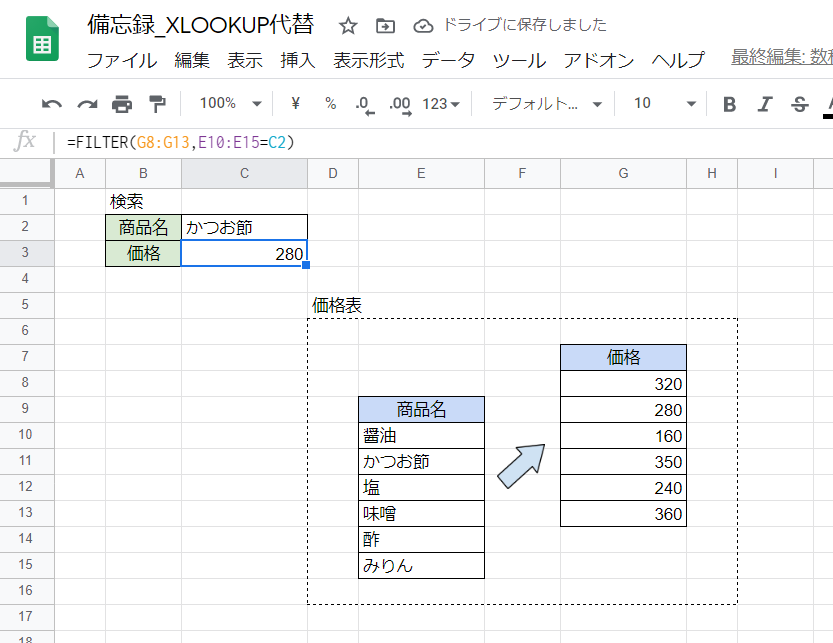Select the price cell 160
Viewport: 833px width, 643px height.
point(623,436)
